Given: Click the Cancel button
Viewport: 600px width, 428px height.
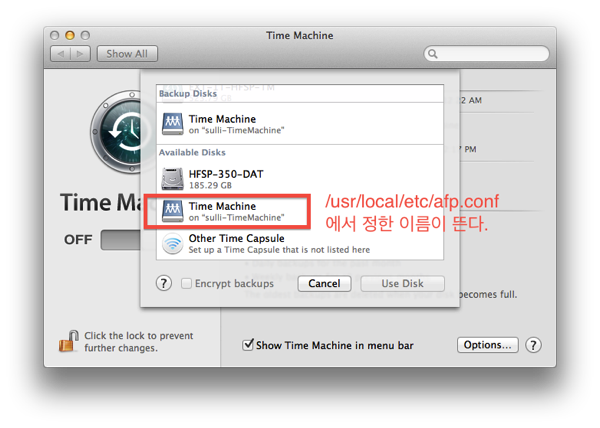Looking at the screenshot, I should (x=324, y=283).
